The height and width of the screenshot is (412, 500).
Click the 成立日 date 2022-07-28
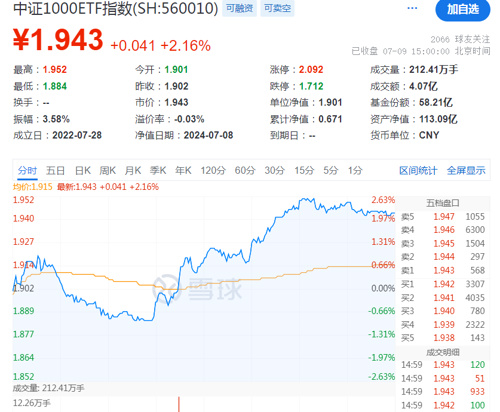(x=77, y=135)
